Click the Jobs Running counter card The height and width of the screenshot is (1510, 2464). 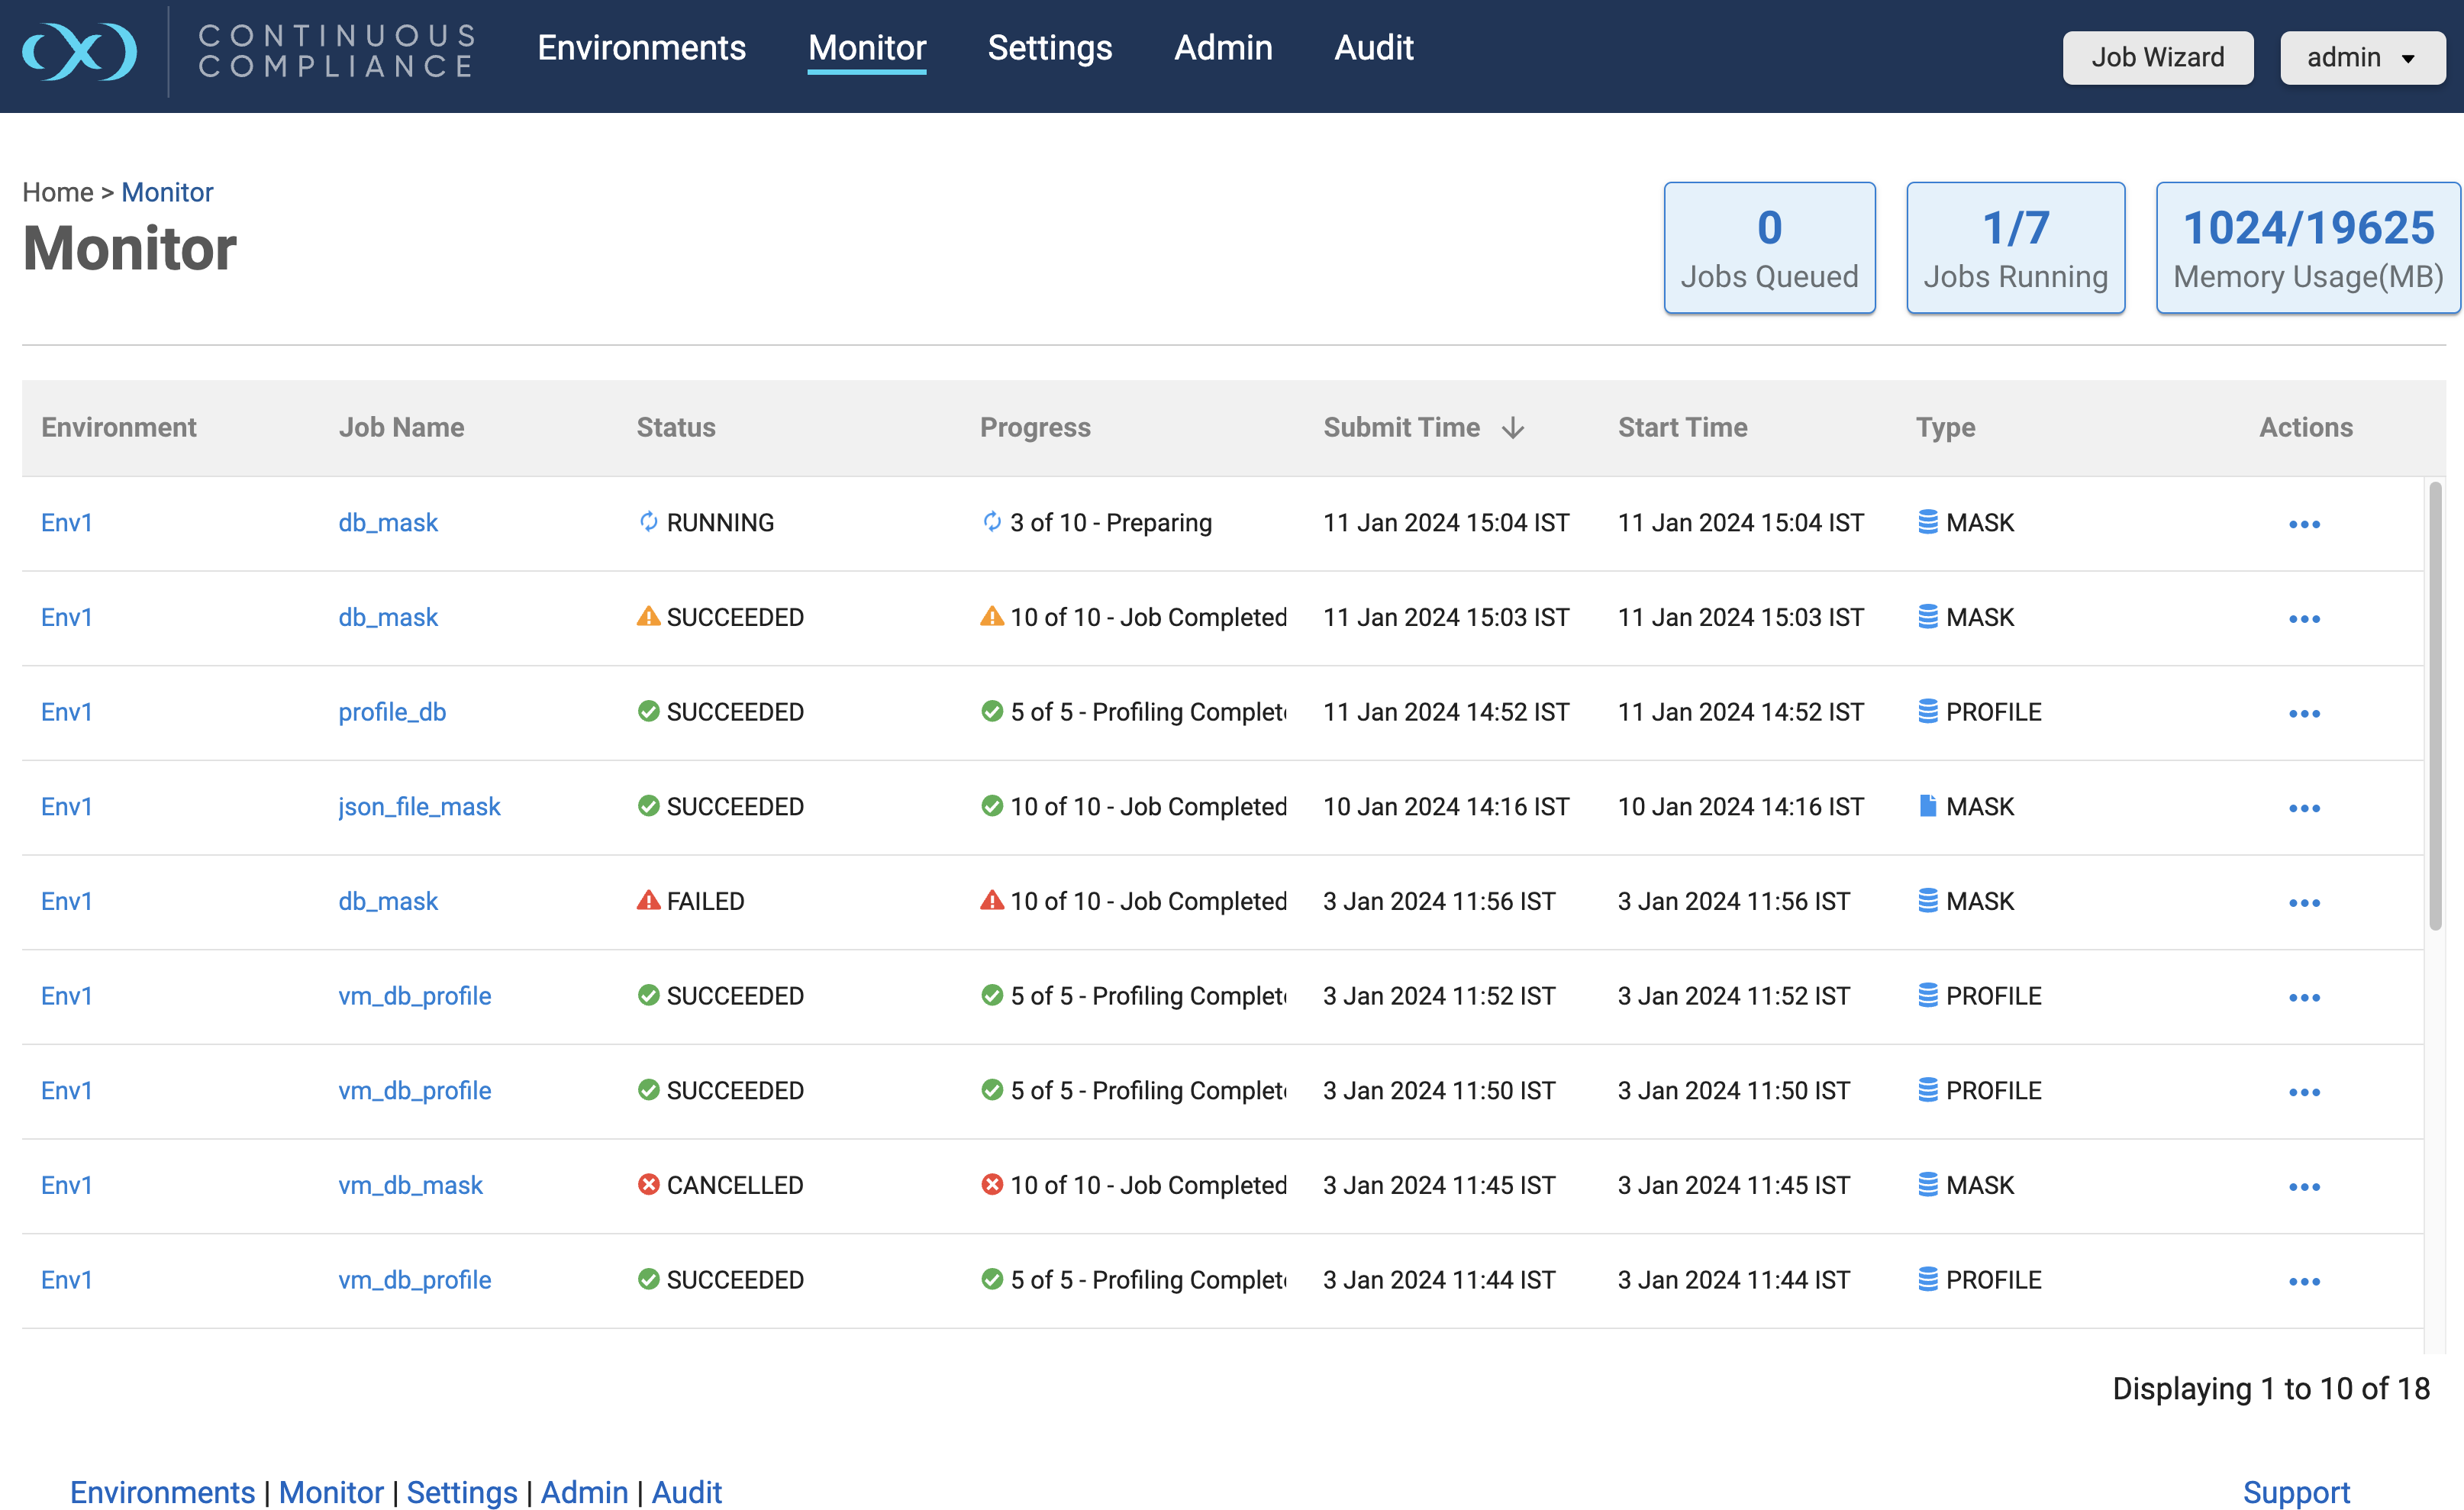point(2015,248)
